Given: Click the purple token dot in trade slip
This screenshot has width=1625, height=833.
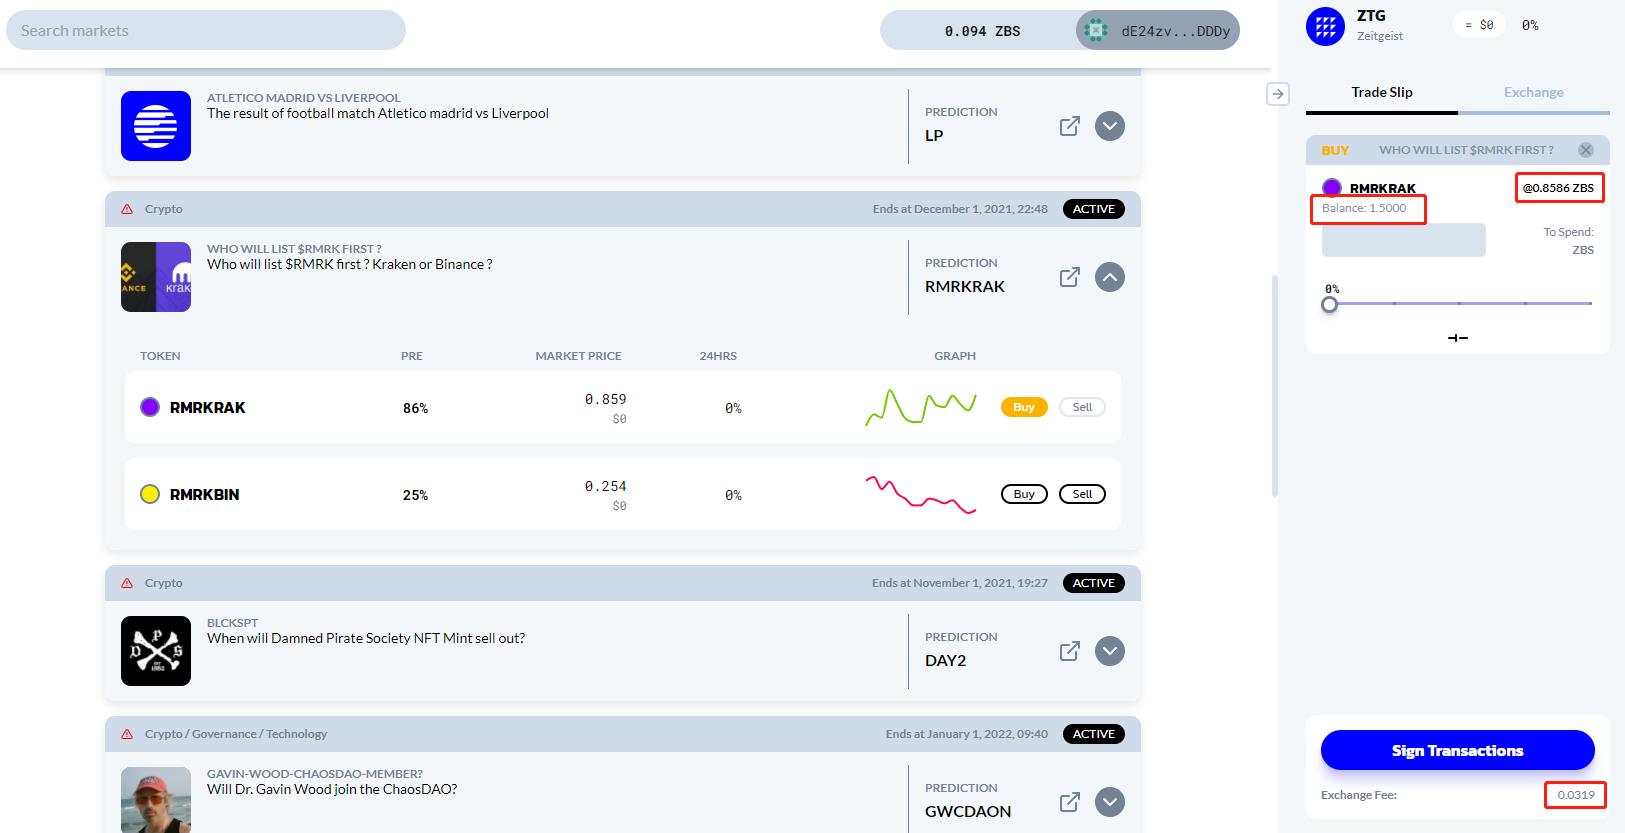Looking at the screenshot, I should 1332,188.
